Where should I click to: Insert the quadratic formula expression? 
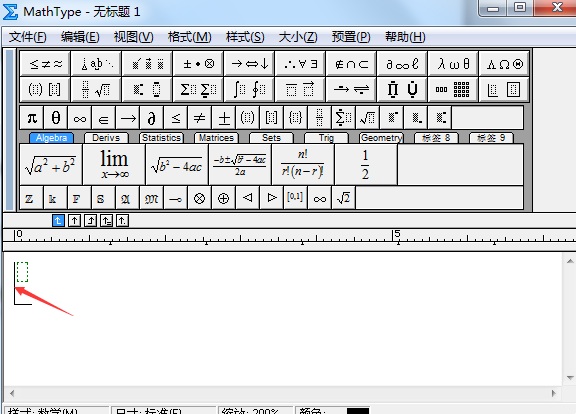240,165
